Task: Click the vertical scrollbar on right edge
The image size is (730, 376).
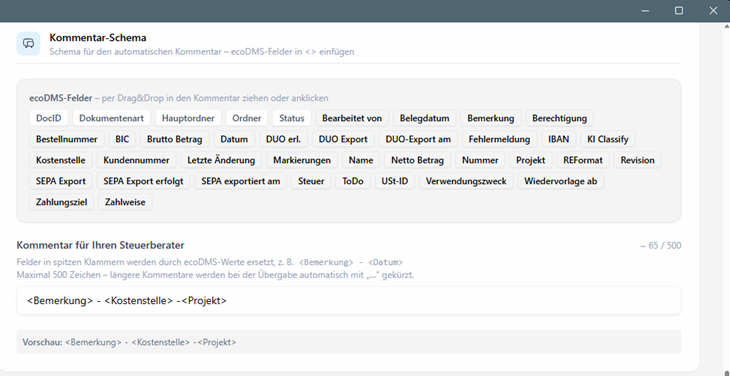Action: pos(726,198)
